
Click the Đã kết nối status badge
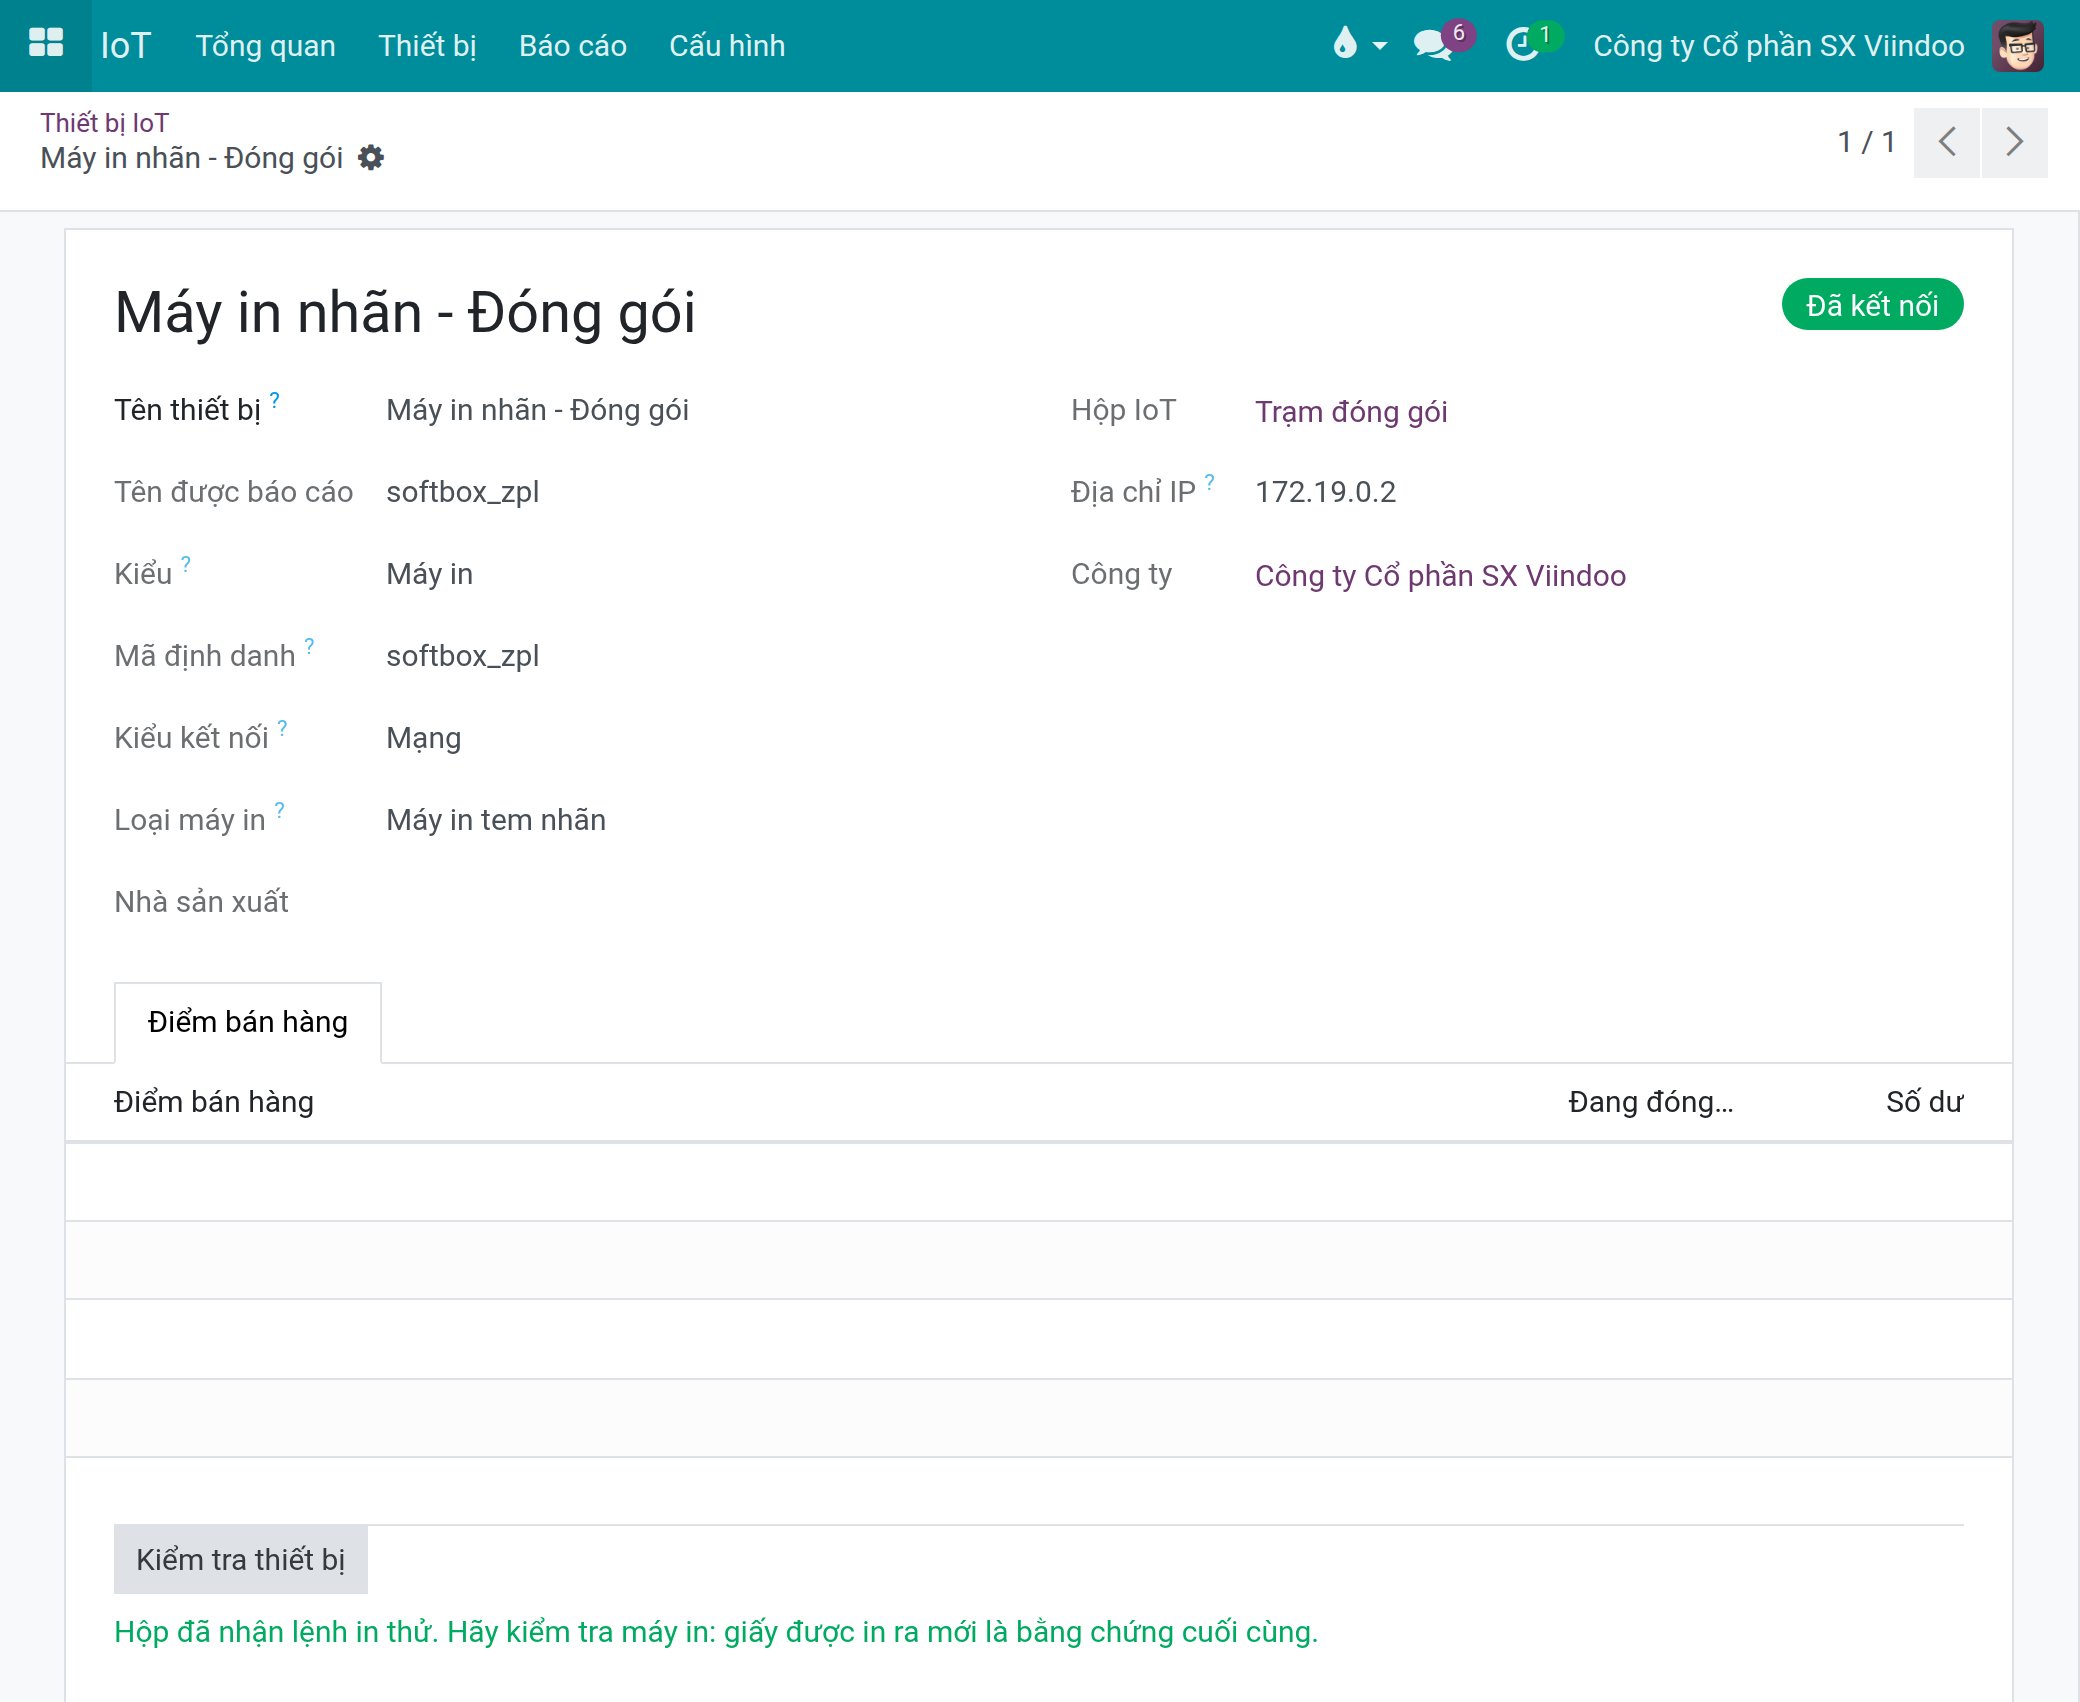point(1872,304)
